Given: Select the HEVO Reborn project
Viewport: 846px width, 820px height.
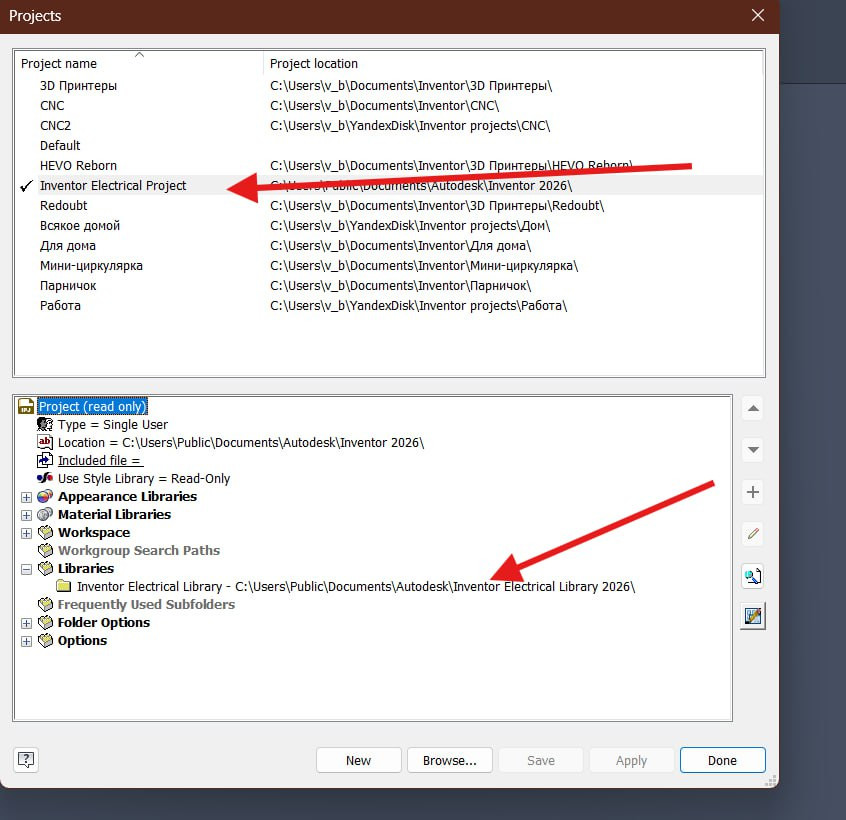Looking at the screenshot, I should pos(78,166).
